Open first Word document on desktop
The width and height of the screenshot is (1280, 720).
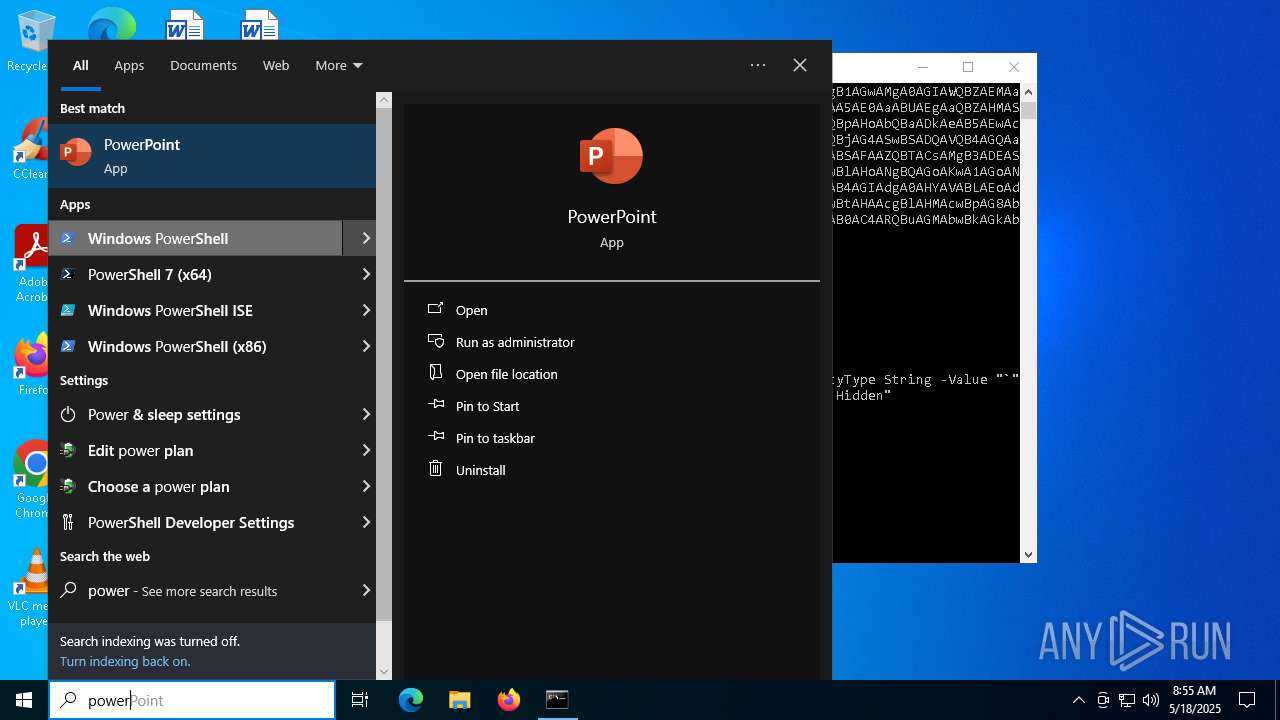(185, 25)
